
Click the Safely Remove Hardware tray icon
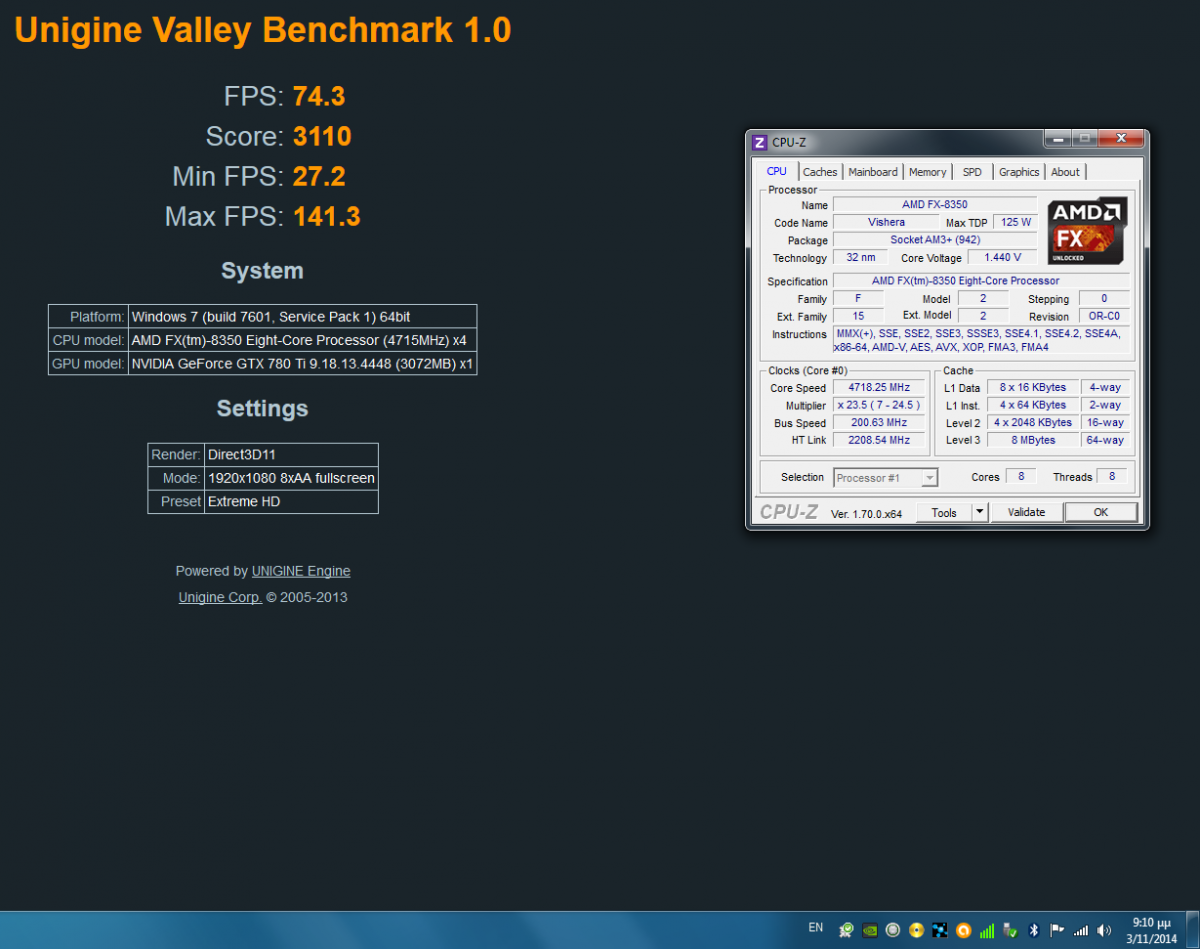1010,931
